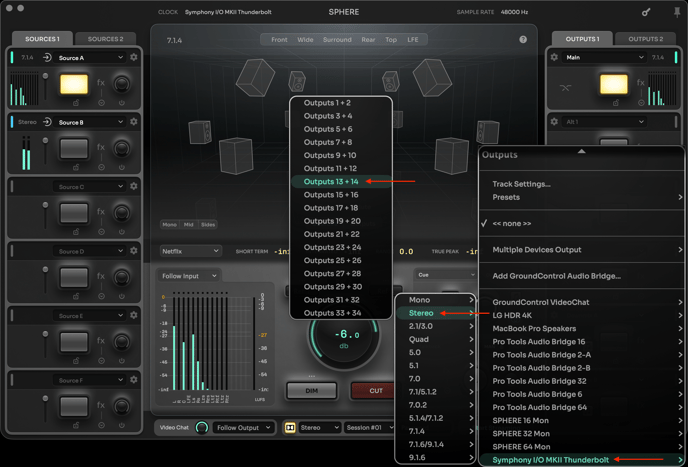Open the Follow Input dropdown
The height and width of the screenshot is (467, 688).
pyautogui.click(x=189, y=275)
